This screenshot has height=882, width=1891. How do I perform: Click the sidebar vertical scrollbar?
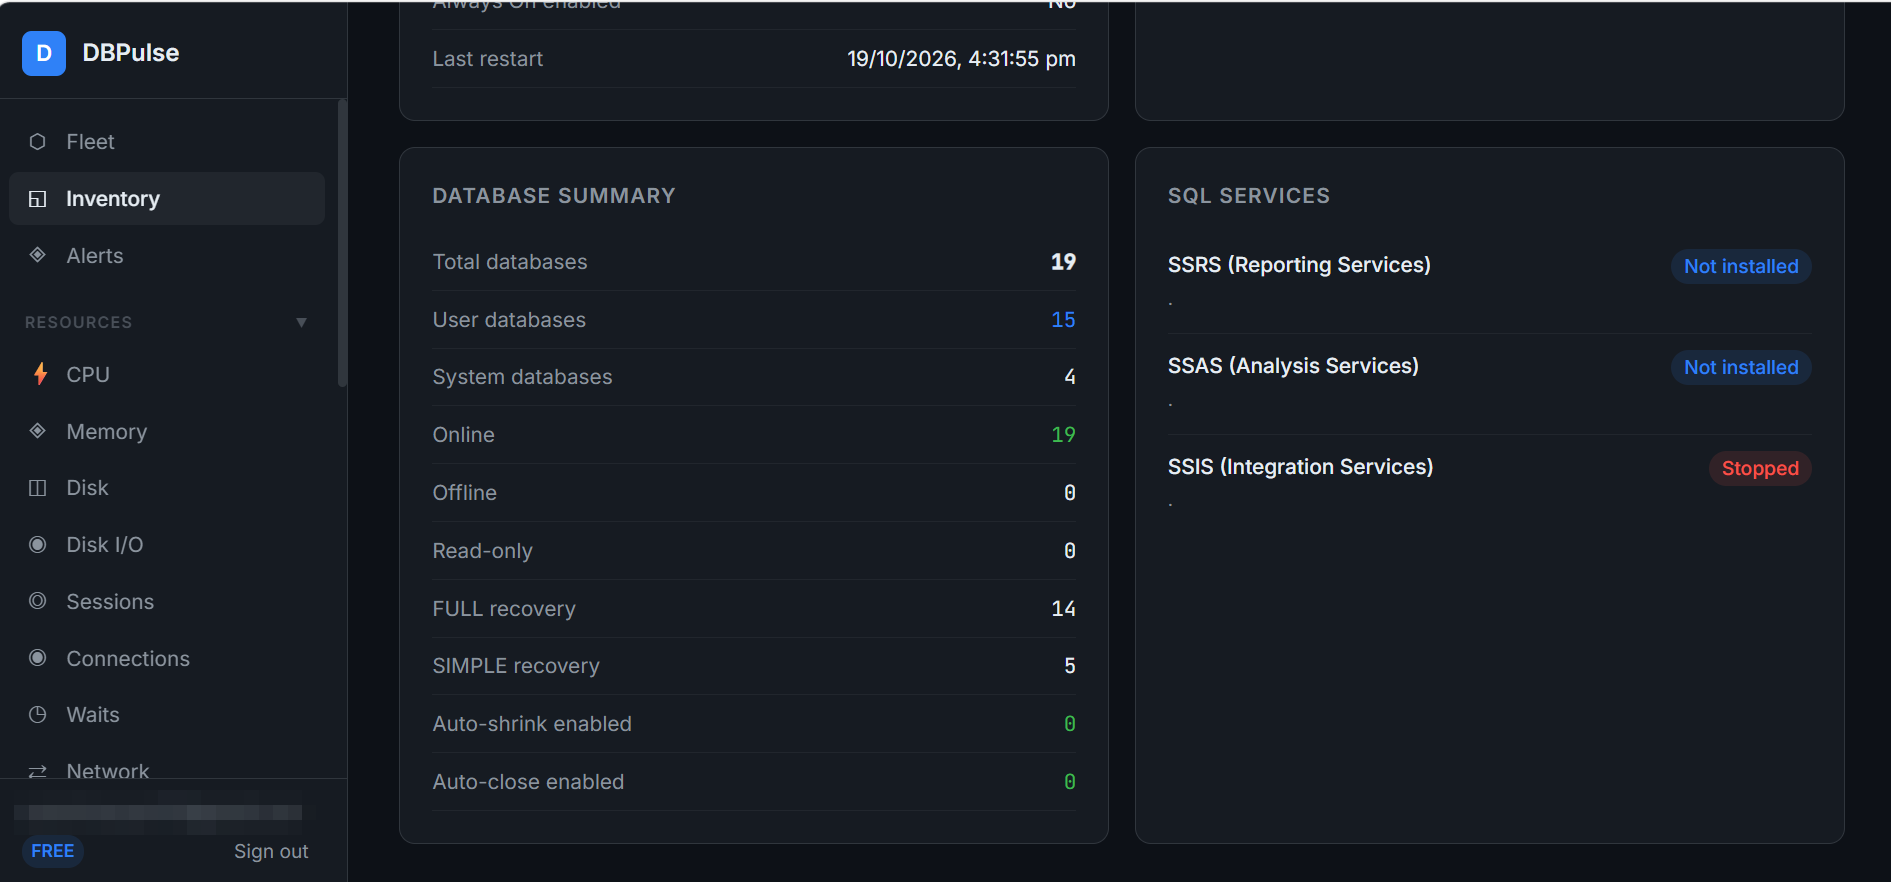342,243
